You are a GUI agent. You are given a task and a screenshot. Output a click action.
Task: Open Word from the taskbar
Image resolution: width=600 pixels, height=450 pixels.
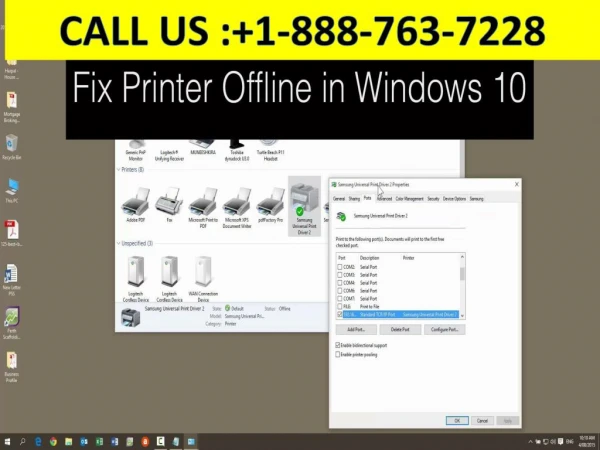pyautogui.click(x=114, y=442)
